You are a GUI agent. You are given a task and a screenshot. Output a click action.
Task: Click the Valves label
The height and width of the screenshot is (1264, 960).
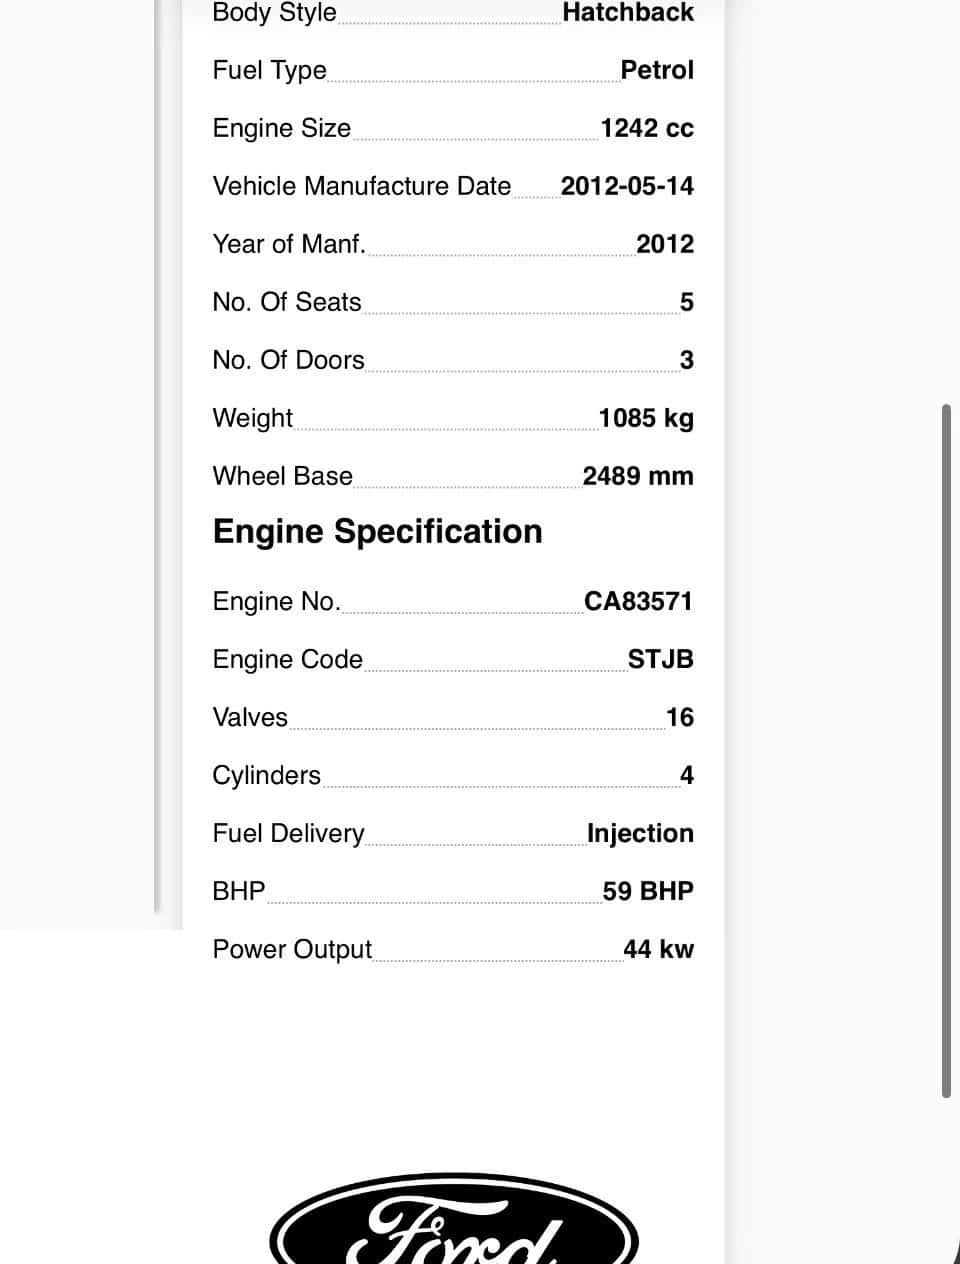[250, 717]
